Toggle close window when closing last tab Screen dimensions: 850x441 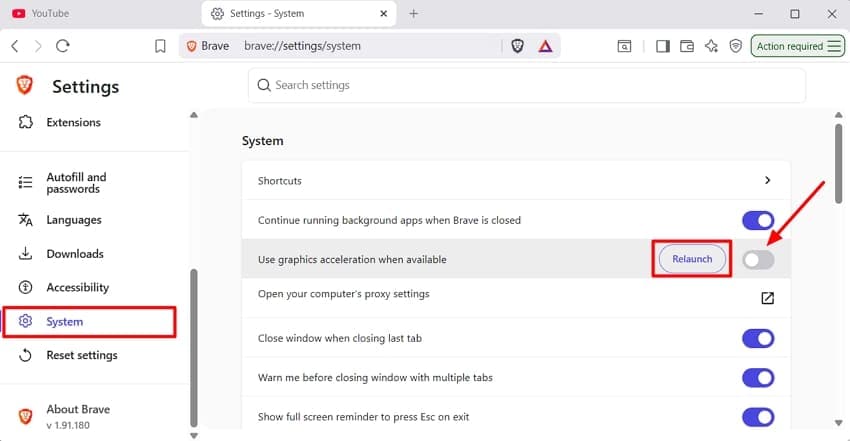pyautogui.click(x=758, y=339)
